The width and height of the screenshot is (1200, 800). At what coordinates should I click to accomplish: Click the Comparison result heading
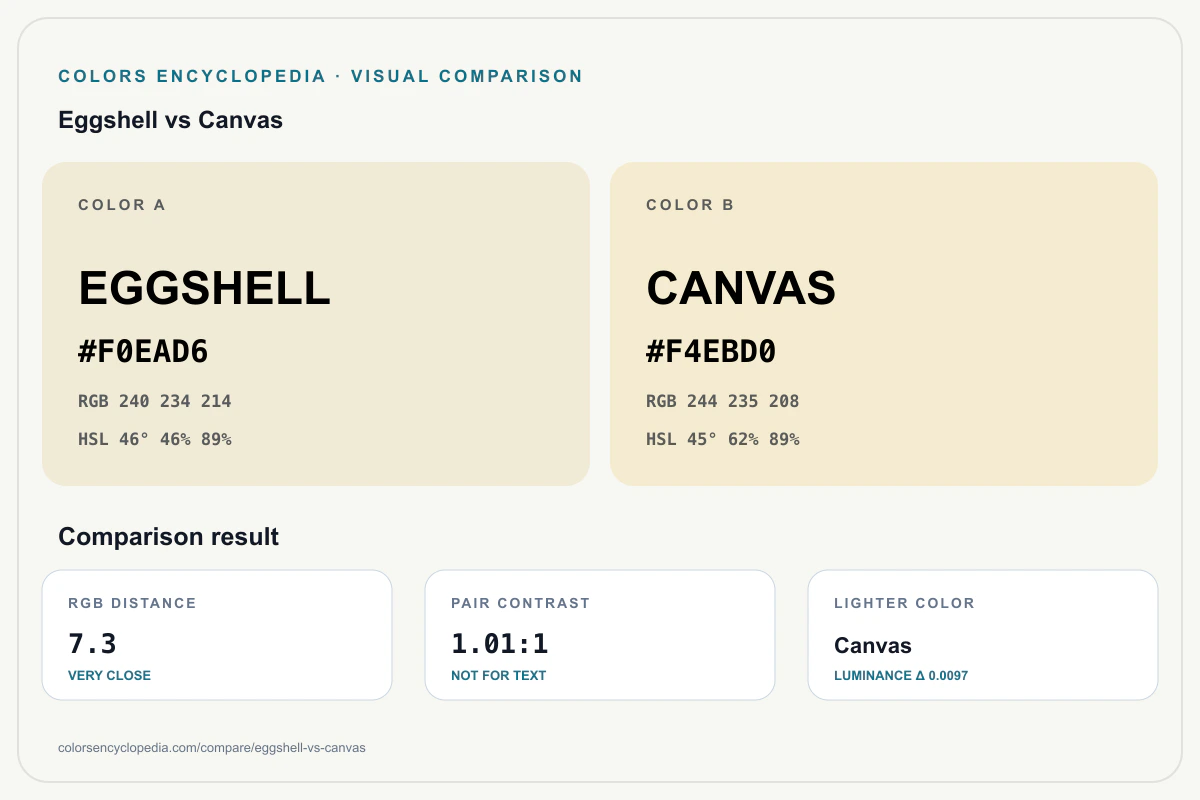pyautogui.click(x=168, y=537)
